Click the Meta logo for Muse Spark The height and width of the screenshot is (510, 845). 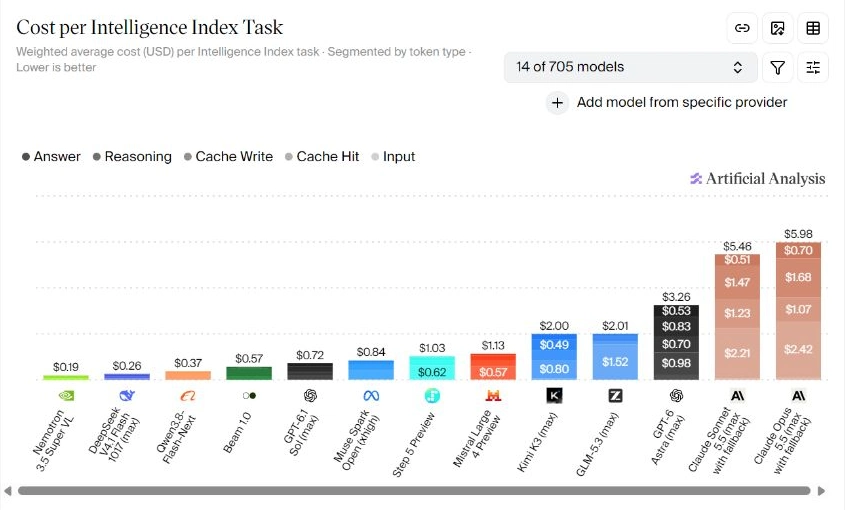(x=371, y=396)
